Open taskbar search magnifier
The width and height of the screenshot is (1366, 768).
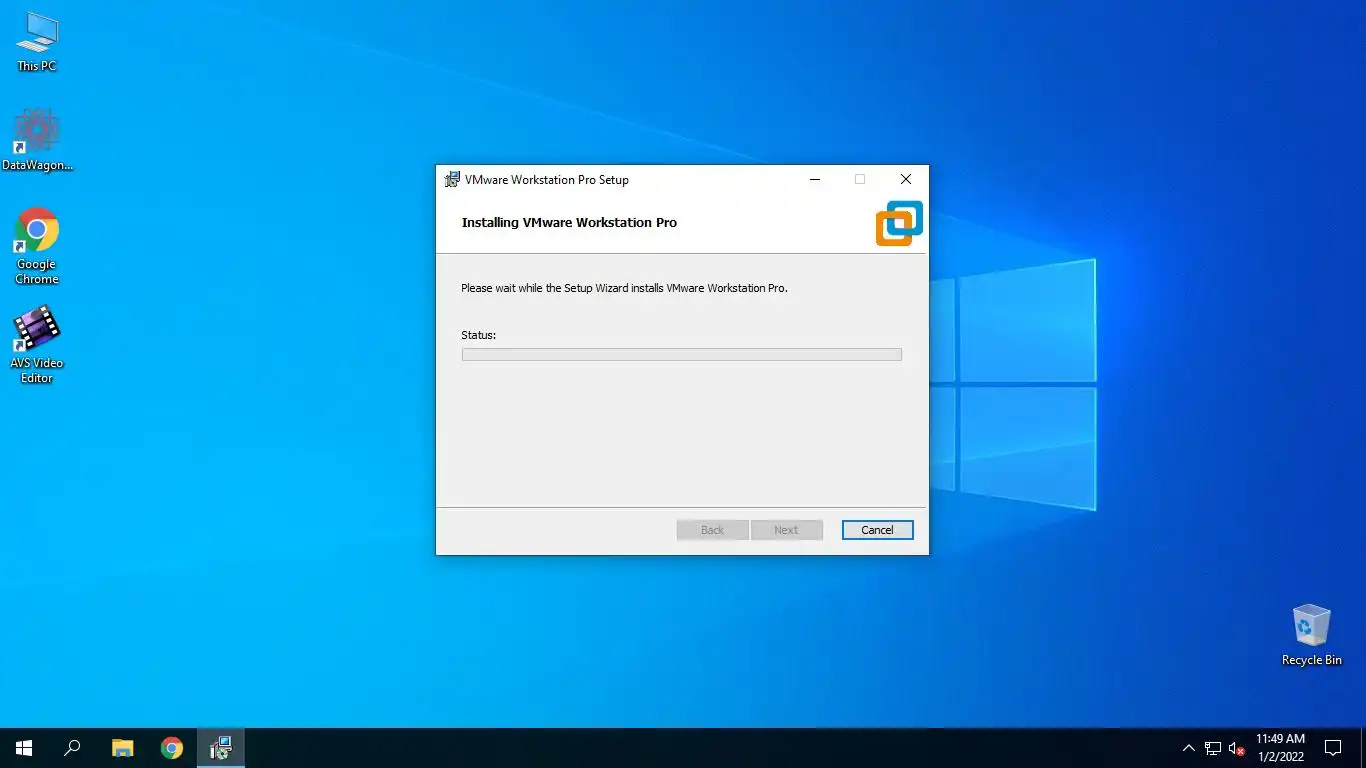(72, 748)
